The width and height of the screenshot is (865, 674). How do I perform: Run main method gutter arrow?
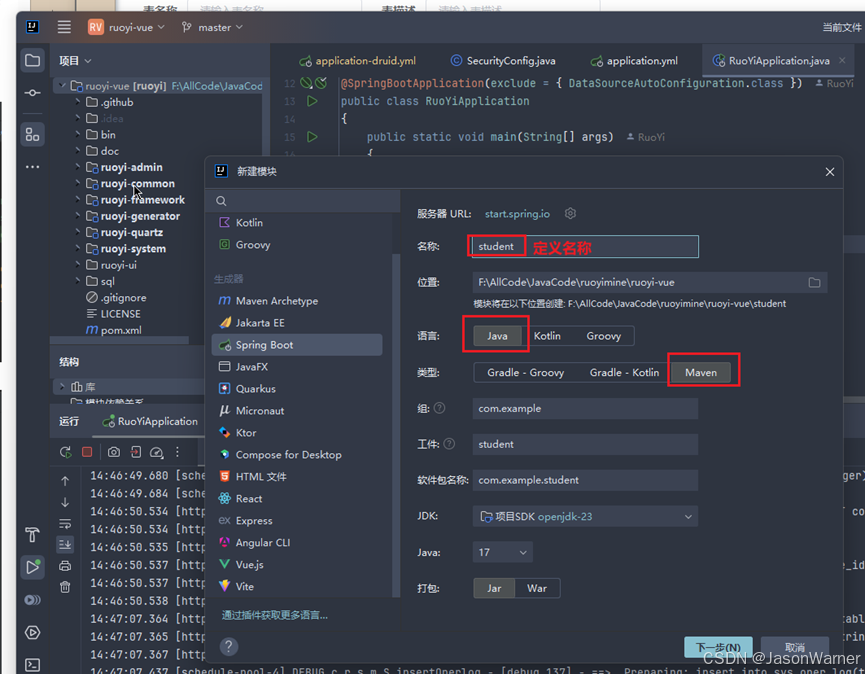point(312,136)
